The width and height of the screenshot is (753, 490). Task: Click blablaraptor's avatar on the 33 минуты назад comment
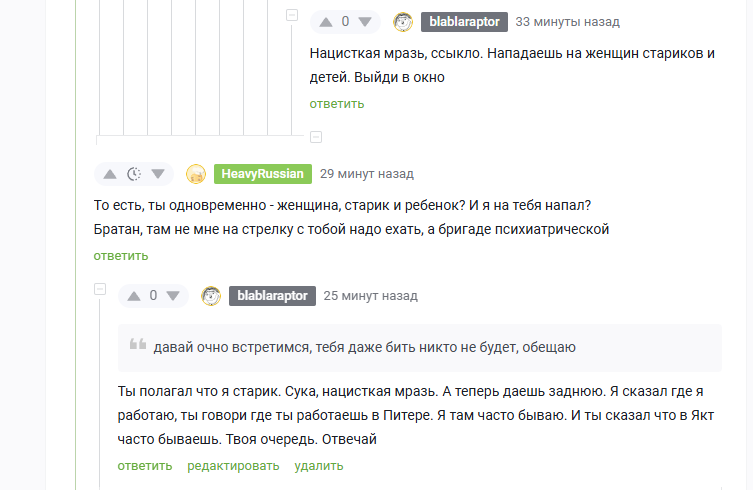click(403, 21)
